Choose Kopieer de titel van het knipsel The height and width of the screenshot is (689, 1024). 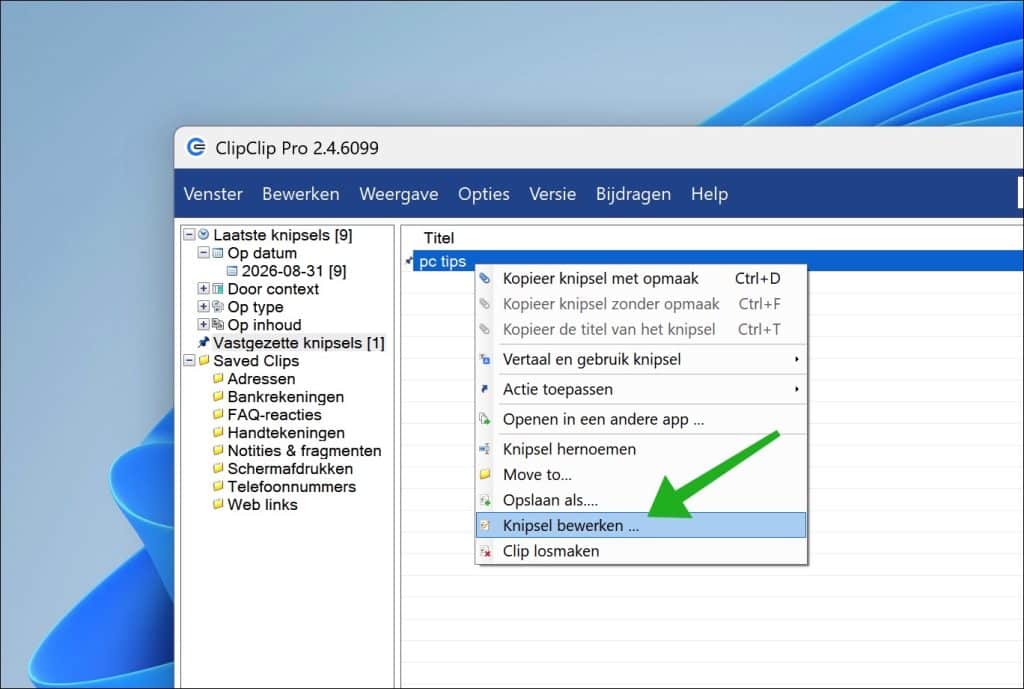click(641, 329)
